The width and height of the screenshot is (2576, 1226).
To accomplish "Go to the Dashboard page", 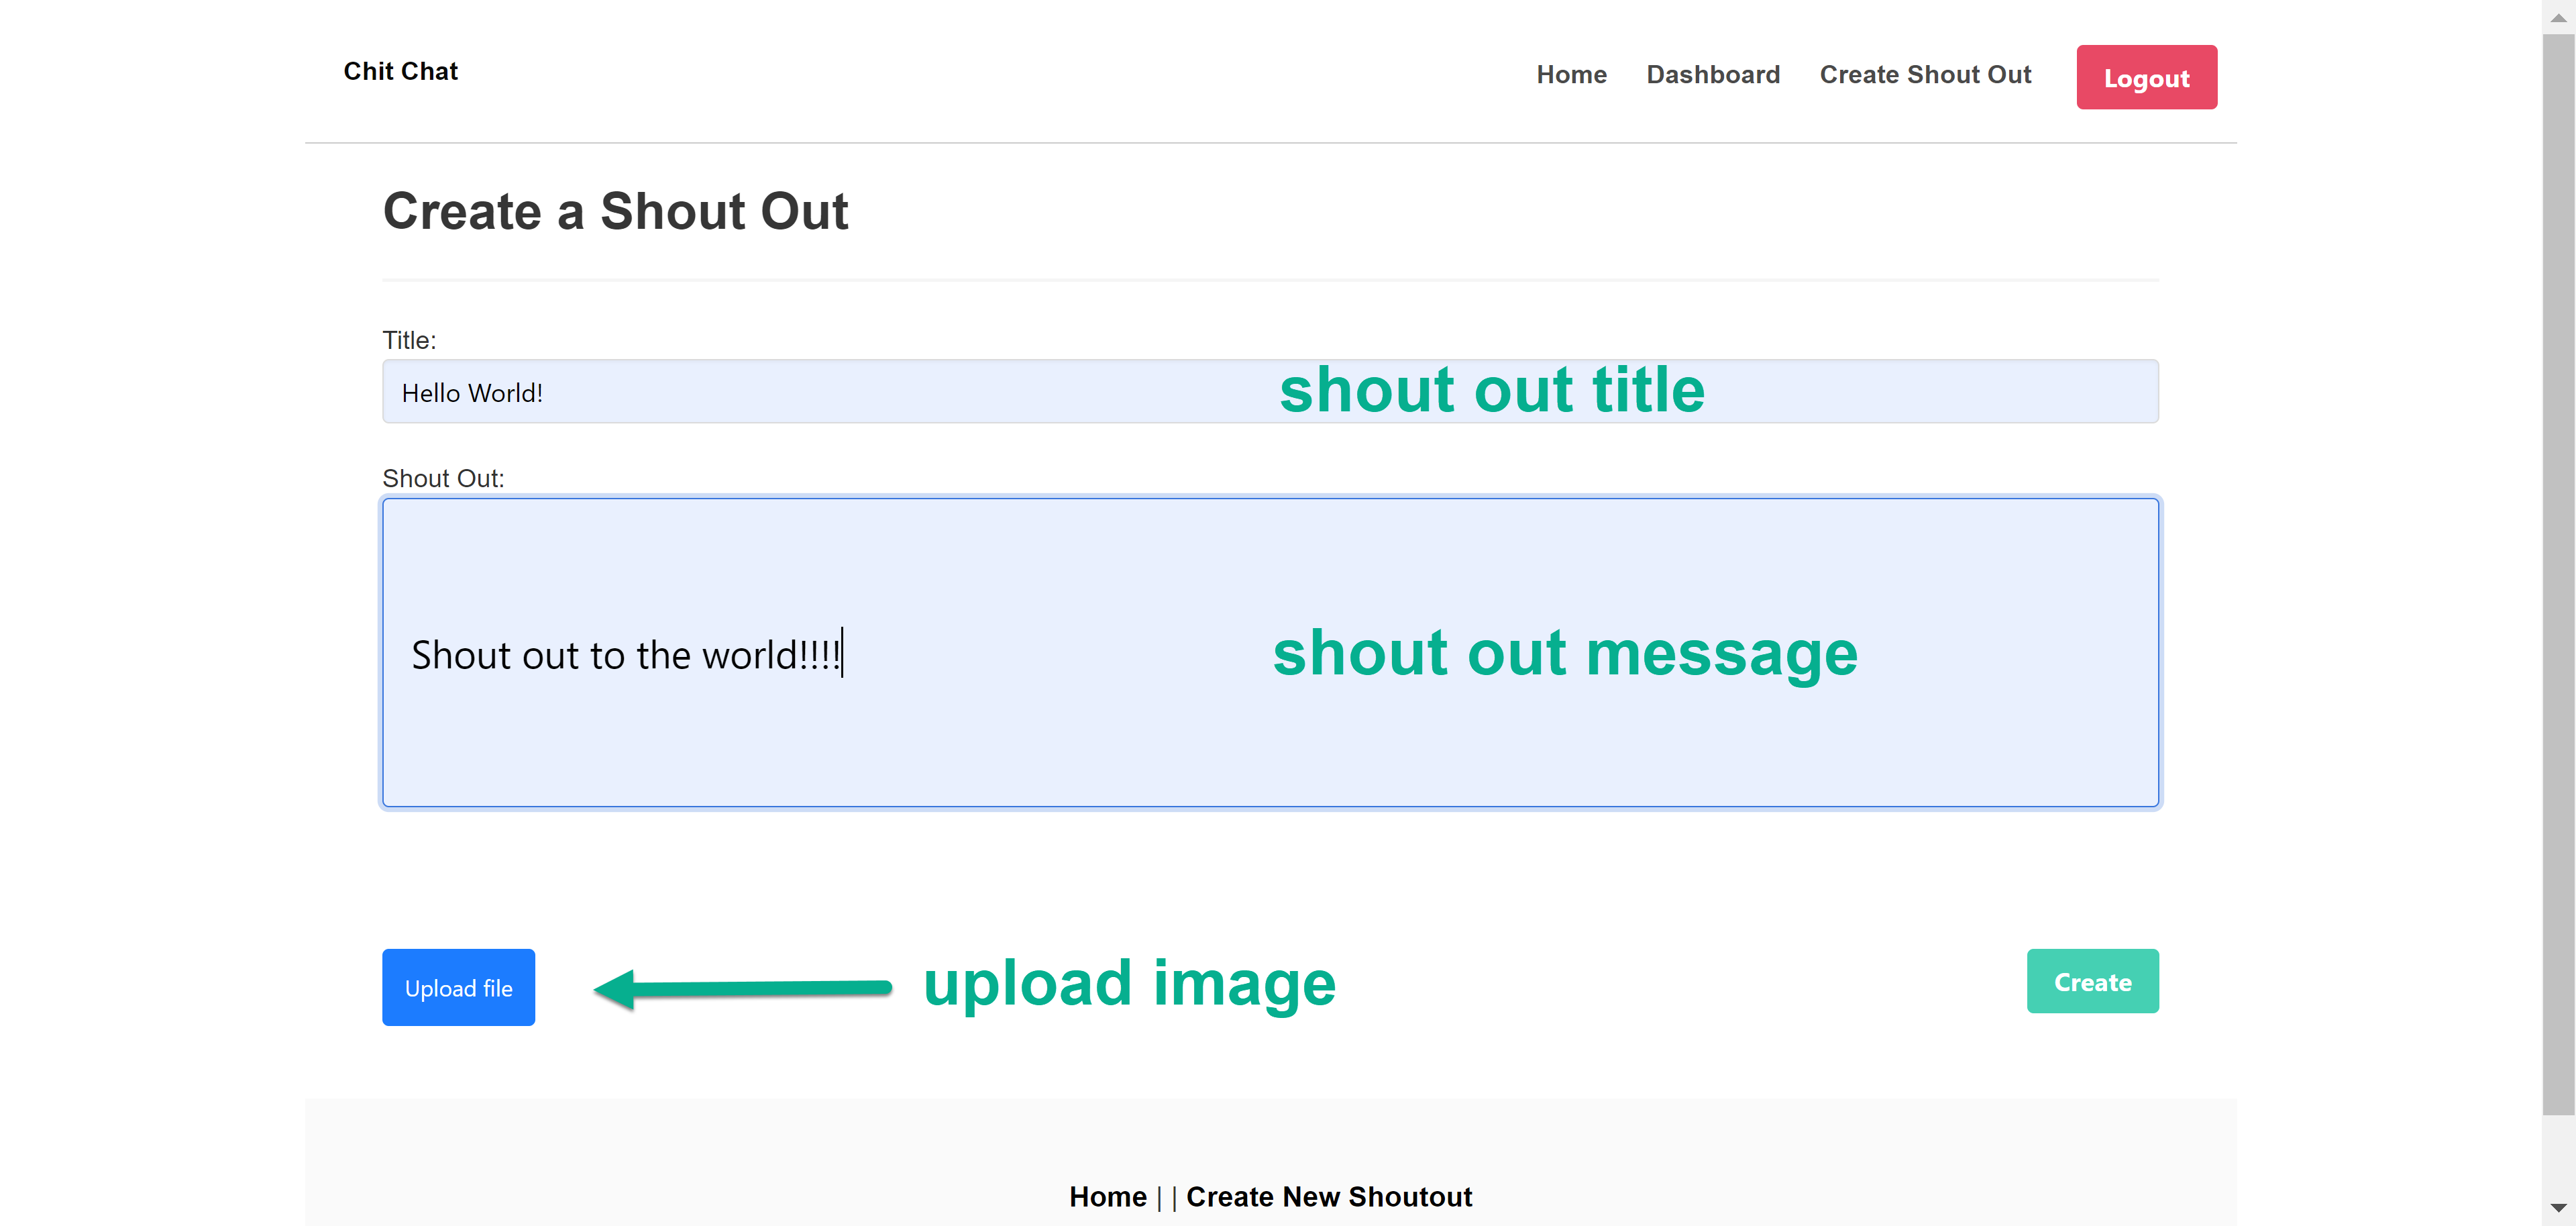I will click(x=1713, y=75).
